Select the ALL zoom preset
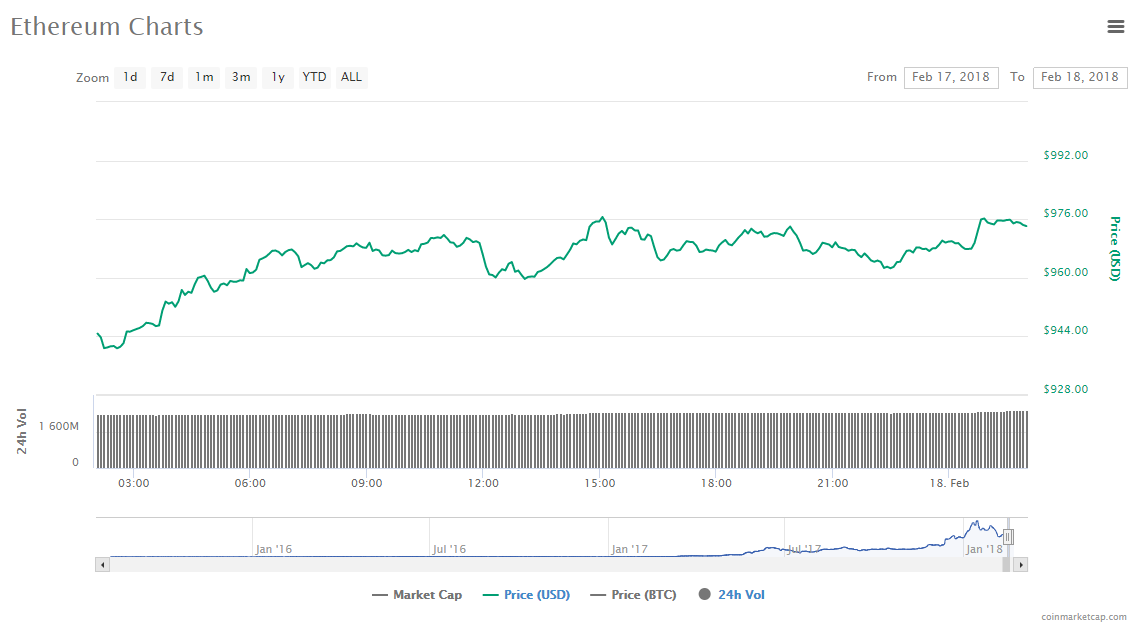The image size is (1135, 623). (x=351, y=77)
